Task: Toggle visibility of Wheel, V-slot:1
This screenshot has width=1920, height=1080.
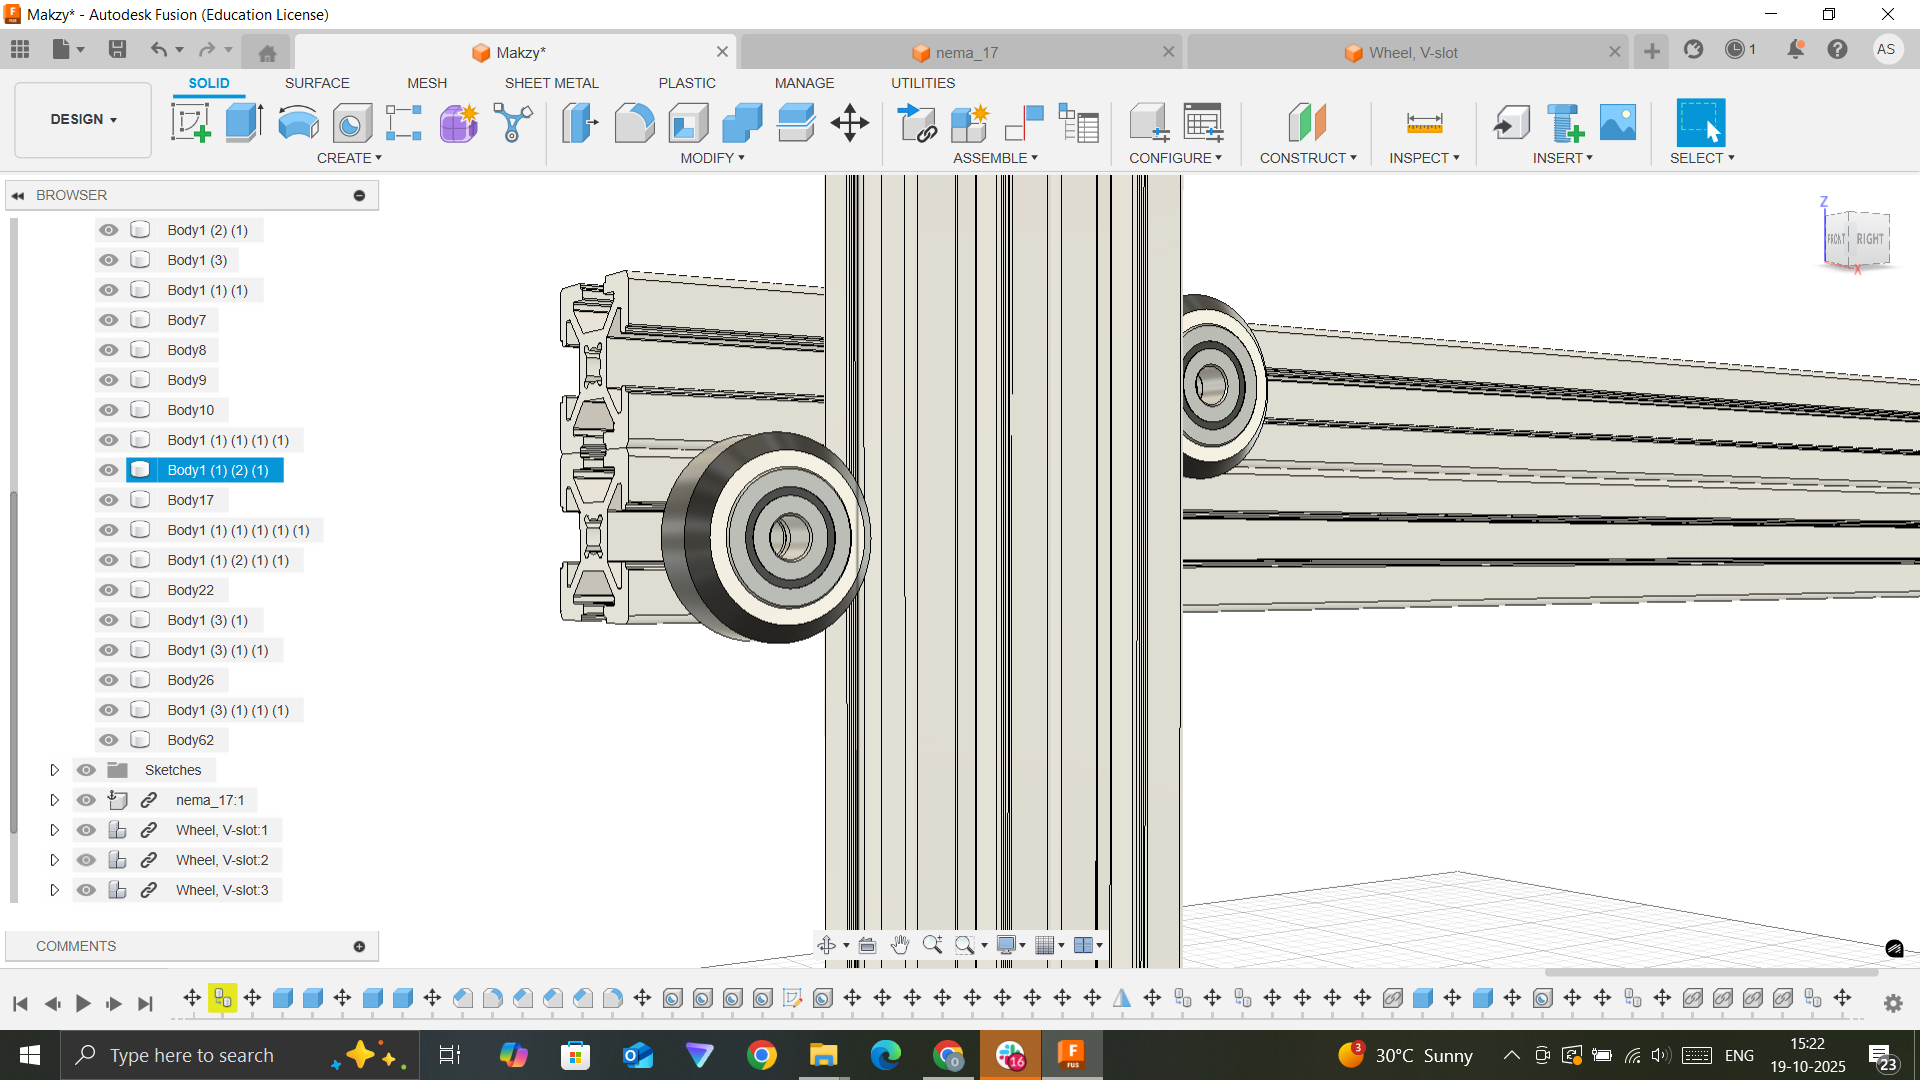Action: tap(87, 830)
